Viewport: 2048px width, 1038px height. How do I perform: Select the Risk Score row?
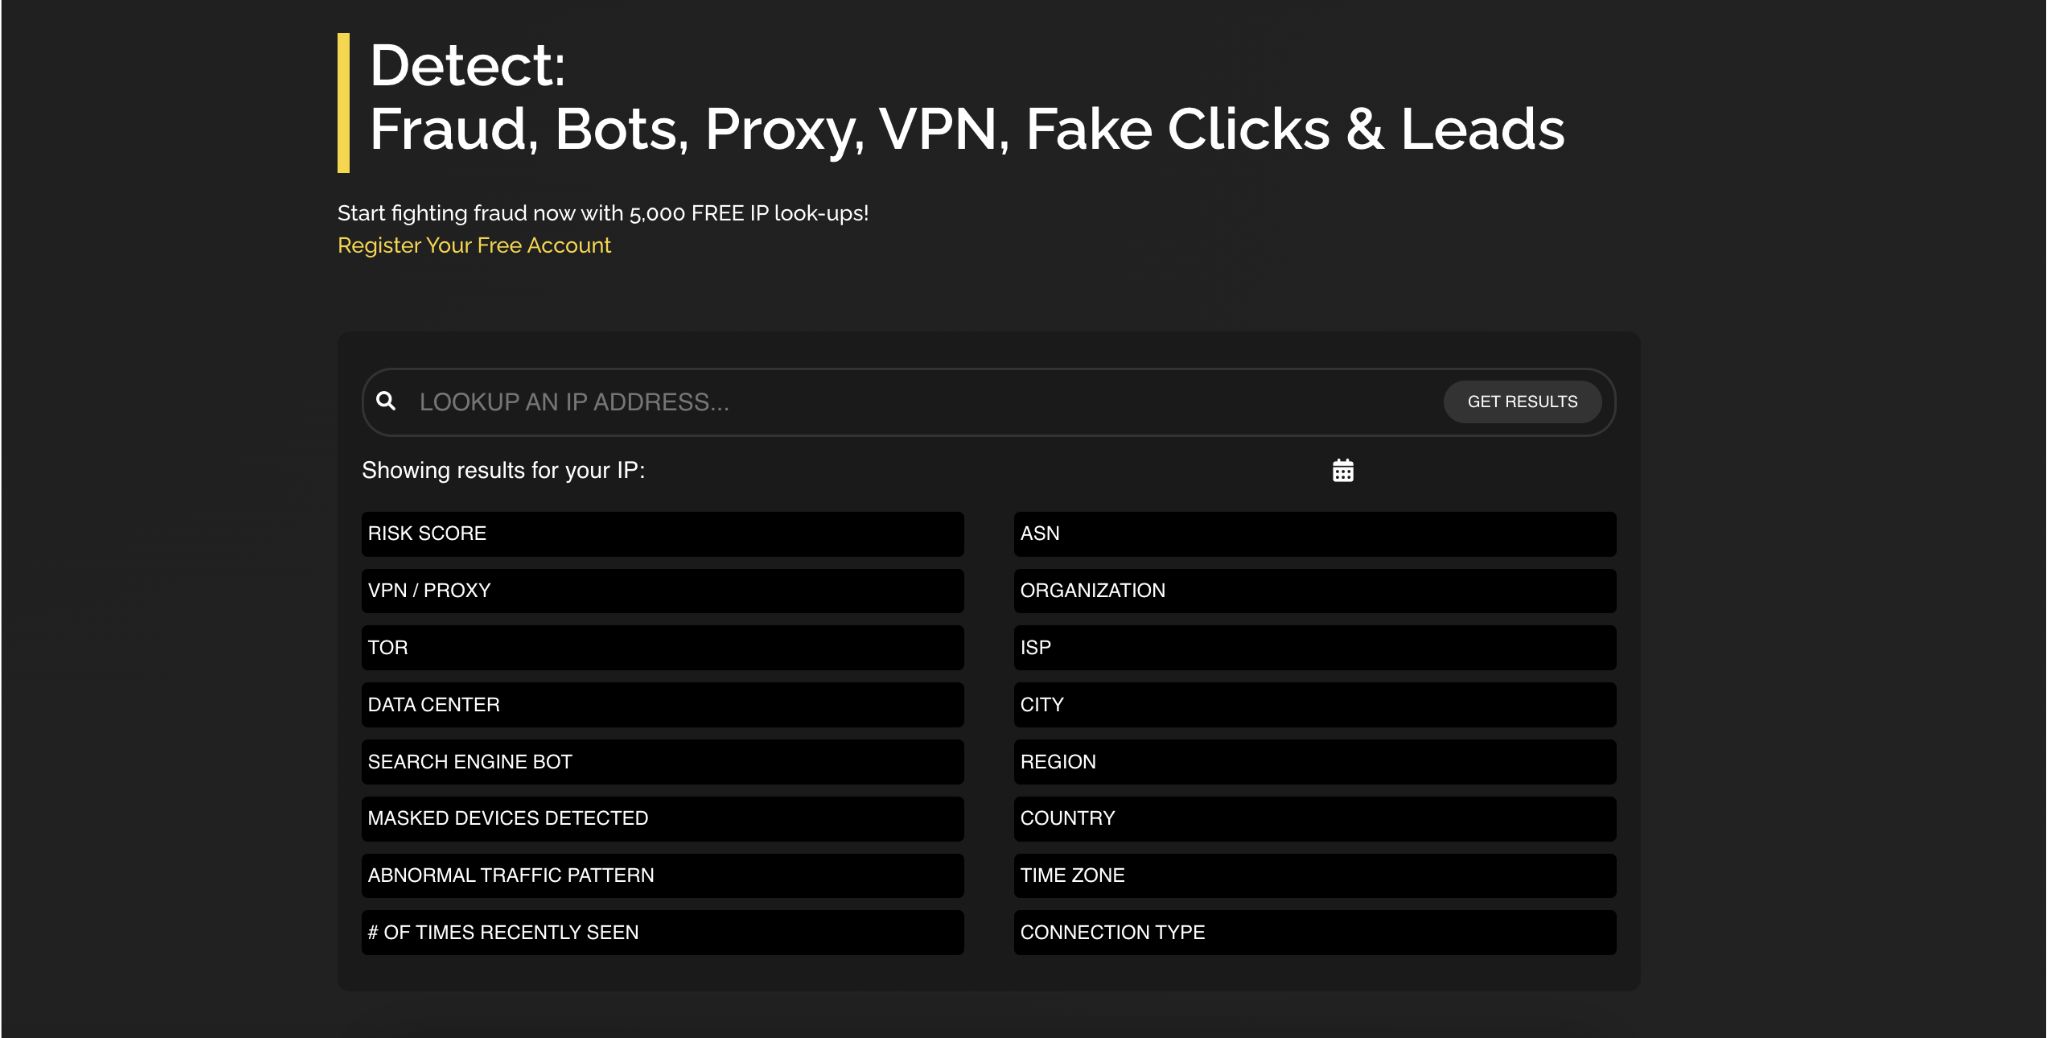[662, 534]
